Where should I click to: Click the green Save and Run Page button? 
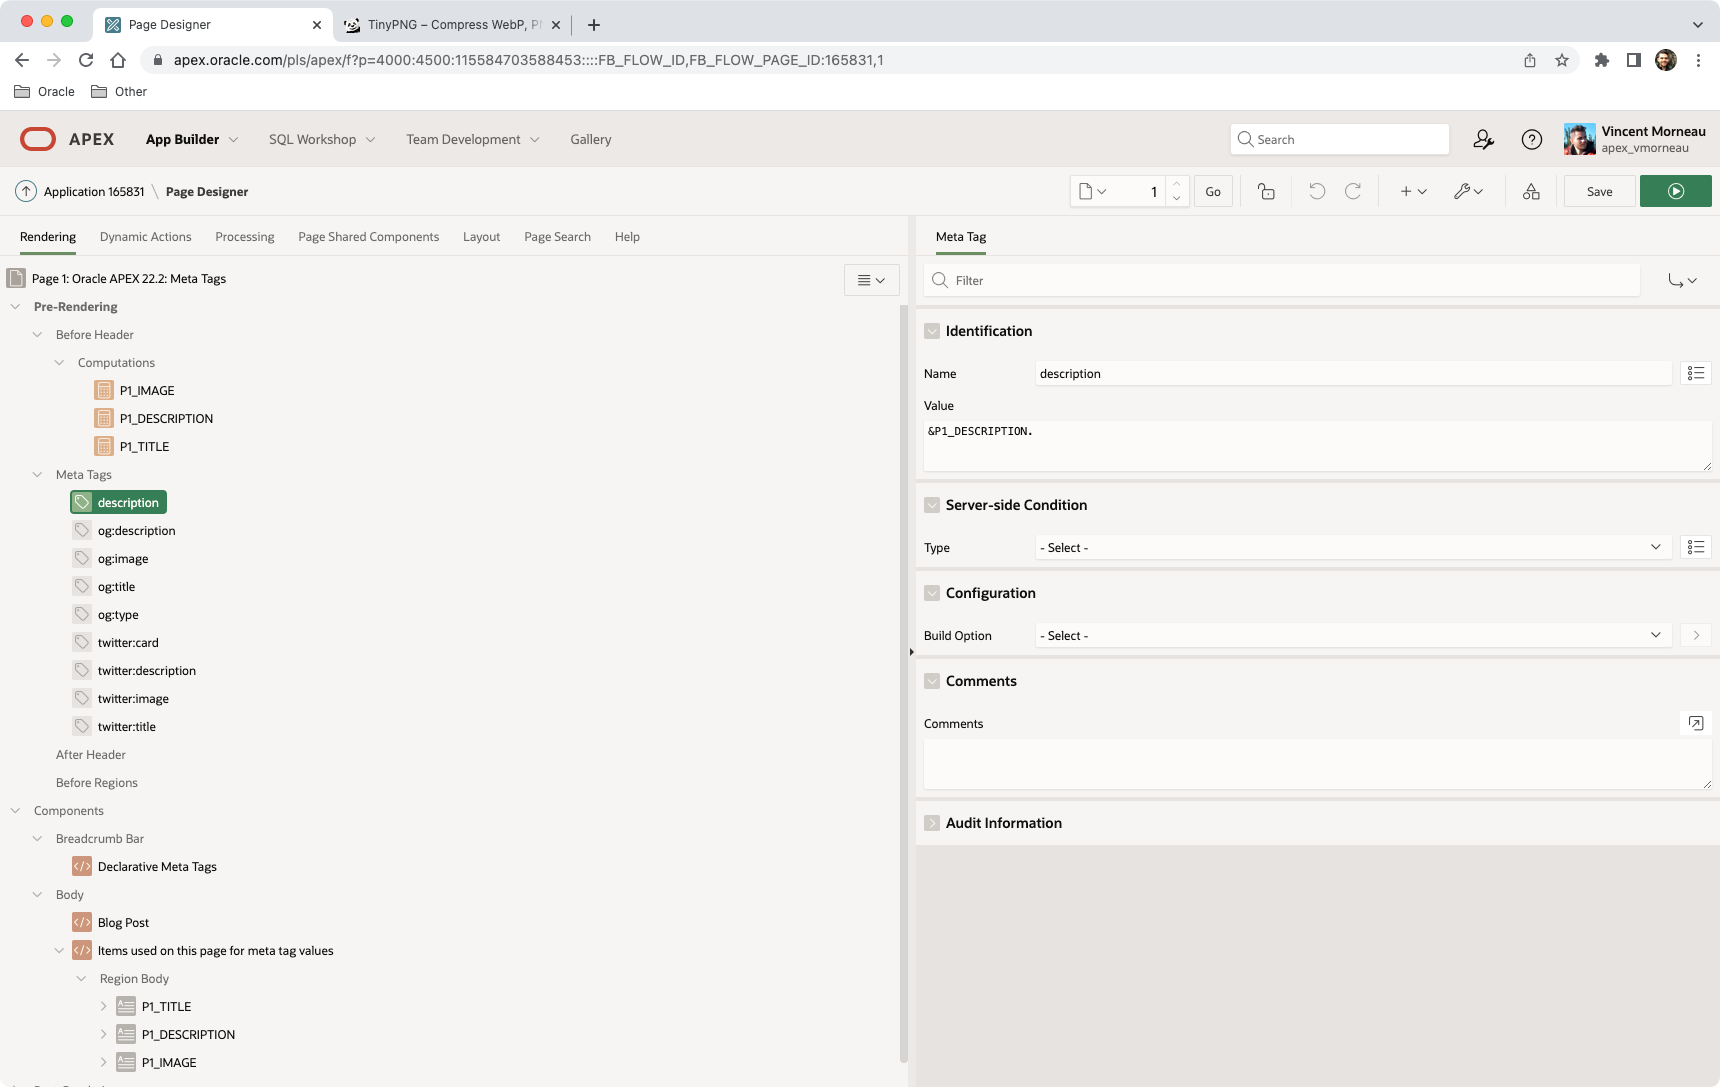coord(1676,191)
